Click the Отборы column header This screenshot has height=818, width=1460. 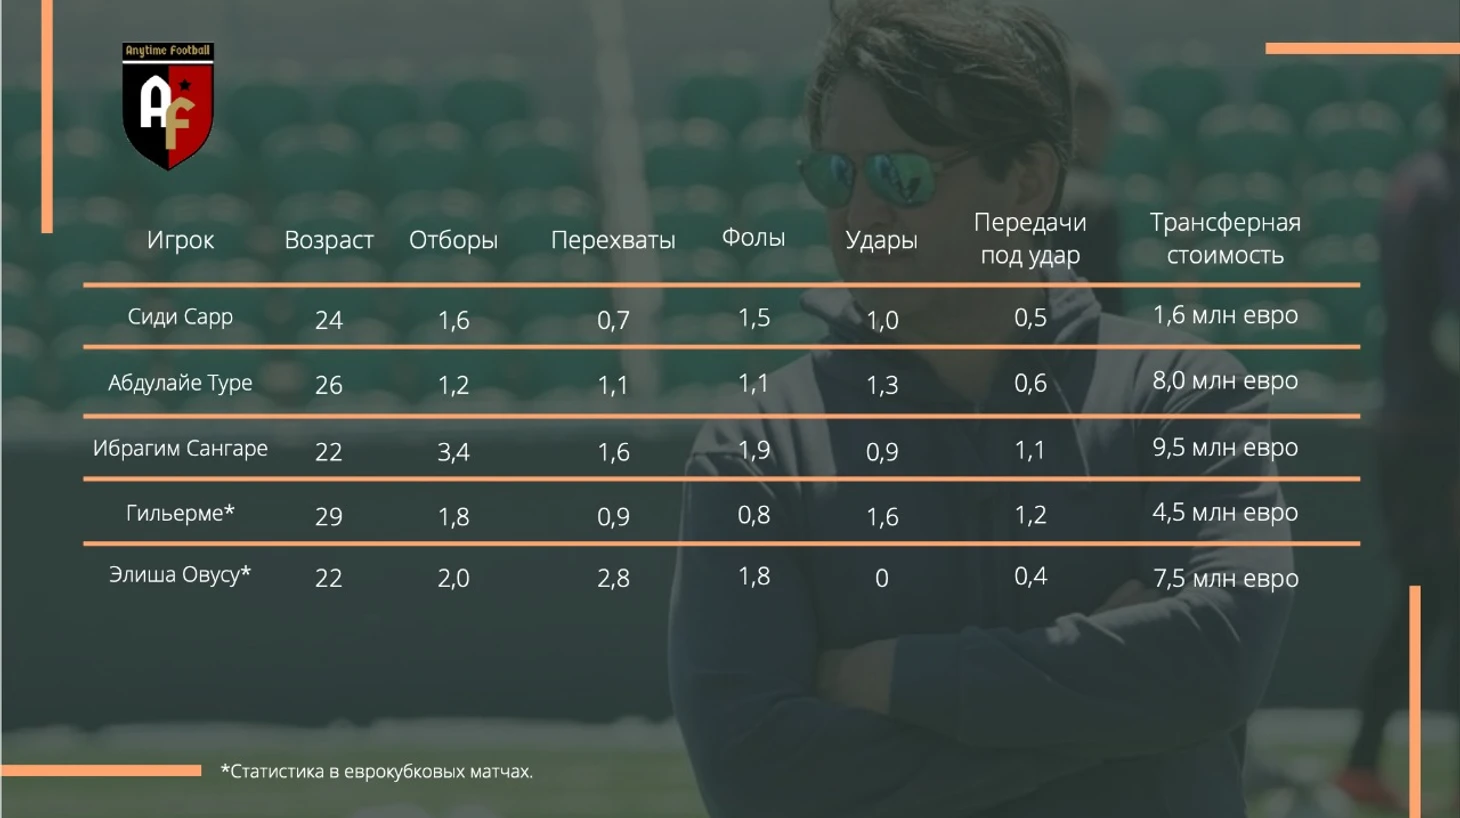453,240
